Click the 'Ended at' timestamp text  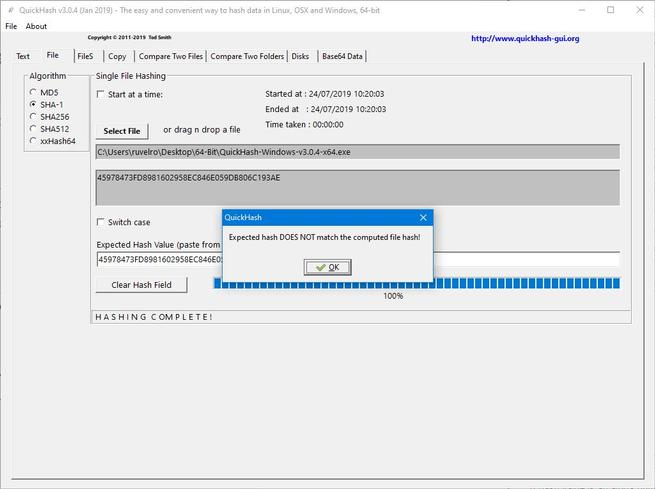325,109
